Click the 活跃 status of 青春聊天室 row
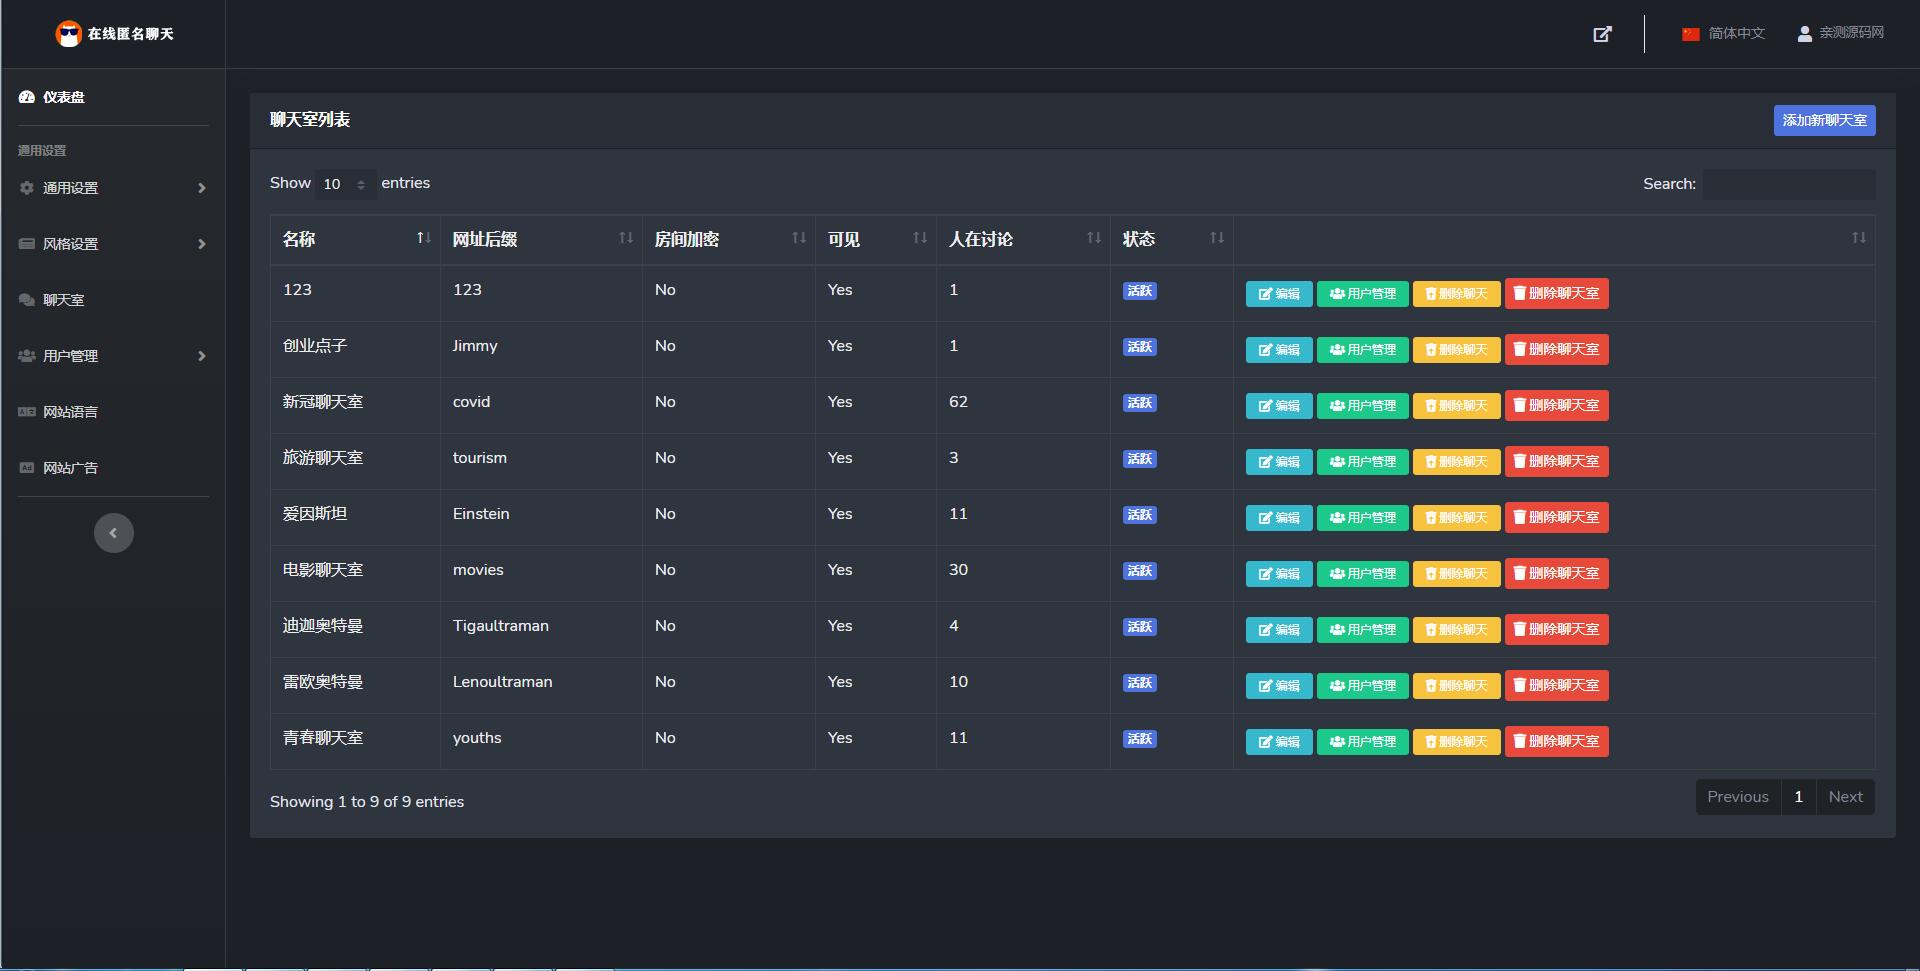Image resolution: width=1920 pixels, height=971 pixels. tap(1139, 739)
